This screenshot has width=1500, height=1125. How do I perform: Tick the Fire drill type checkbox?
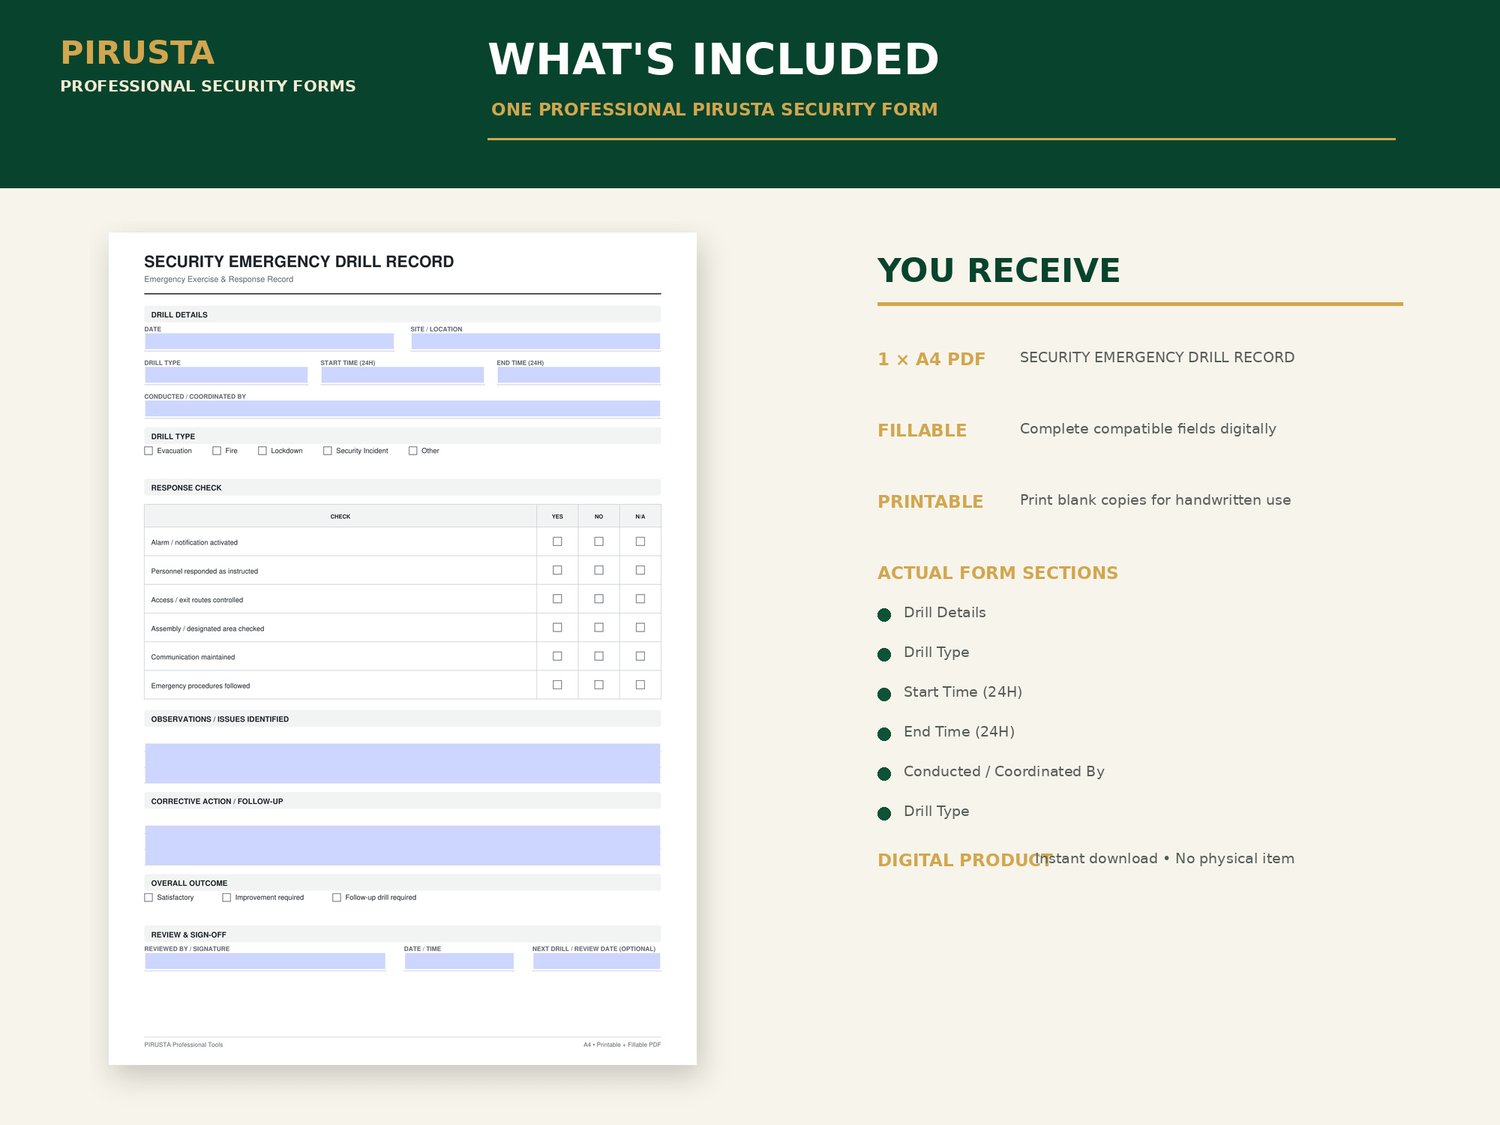click(217, 451)
